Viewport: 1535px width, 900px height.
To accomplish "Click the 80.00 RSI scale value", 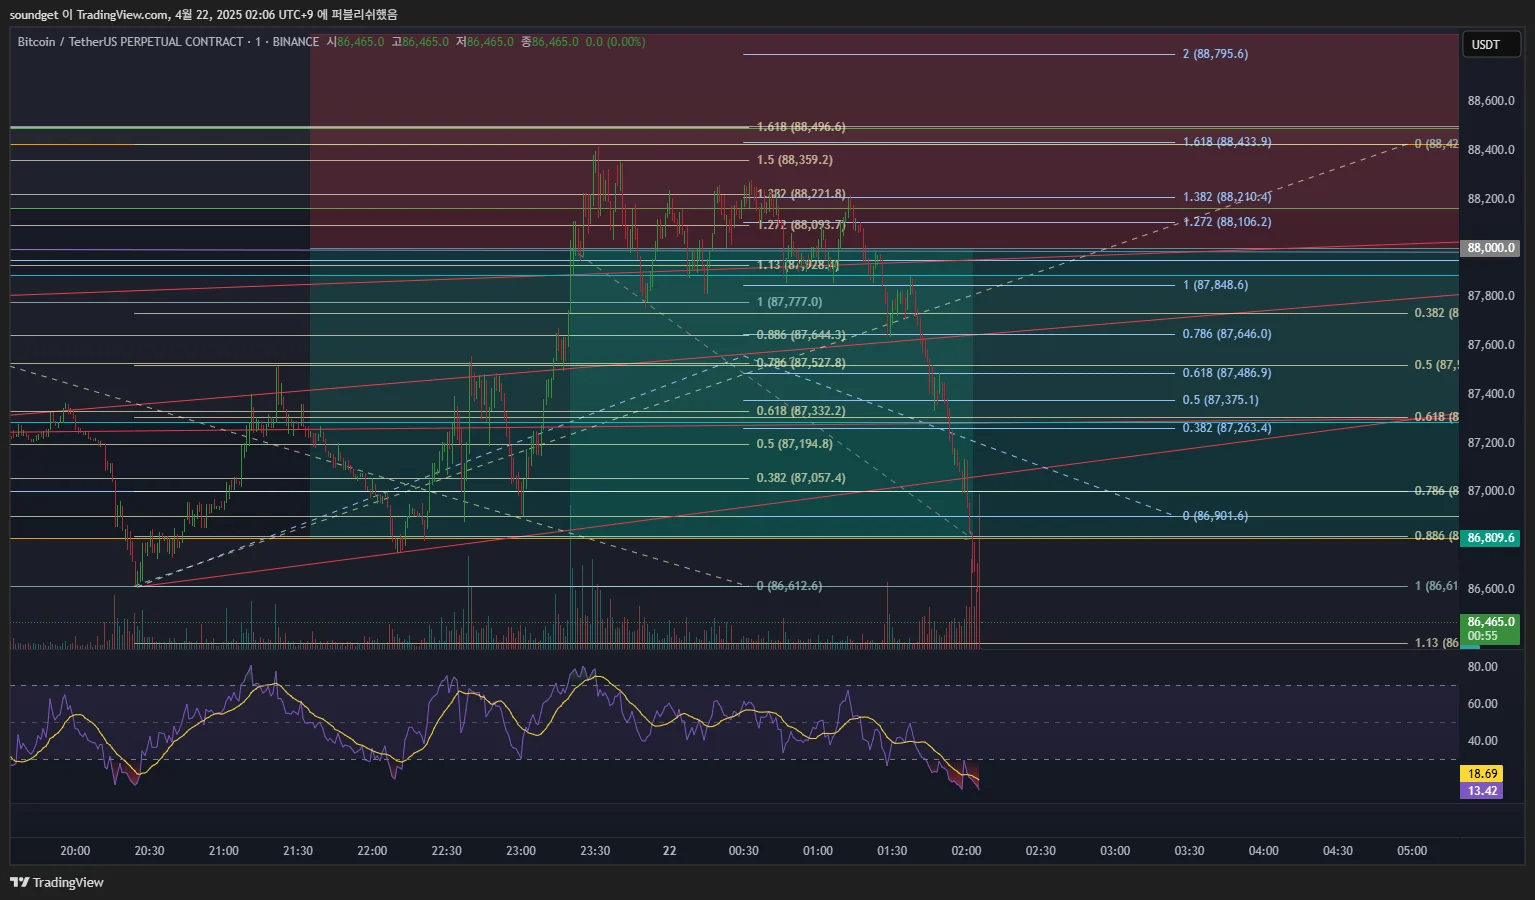I will pos(1482,667).
